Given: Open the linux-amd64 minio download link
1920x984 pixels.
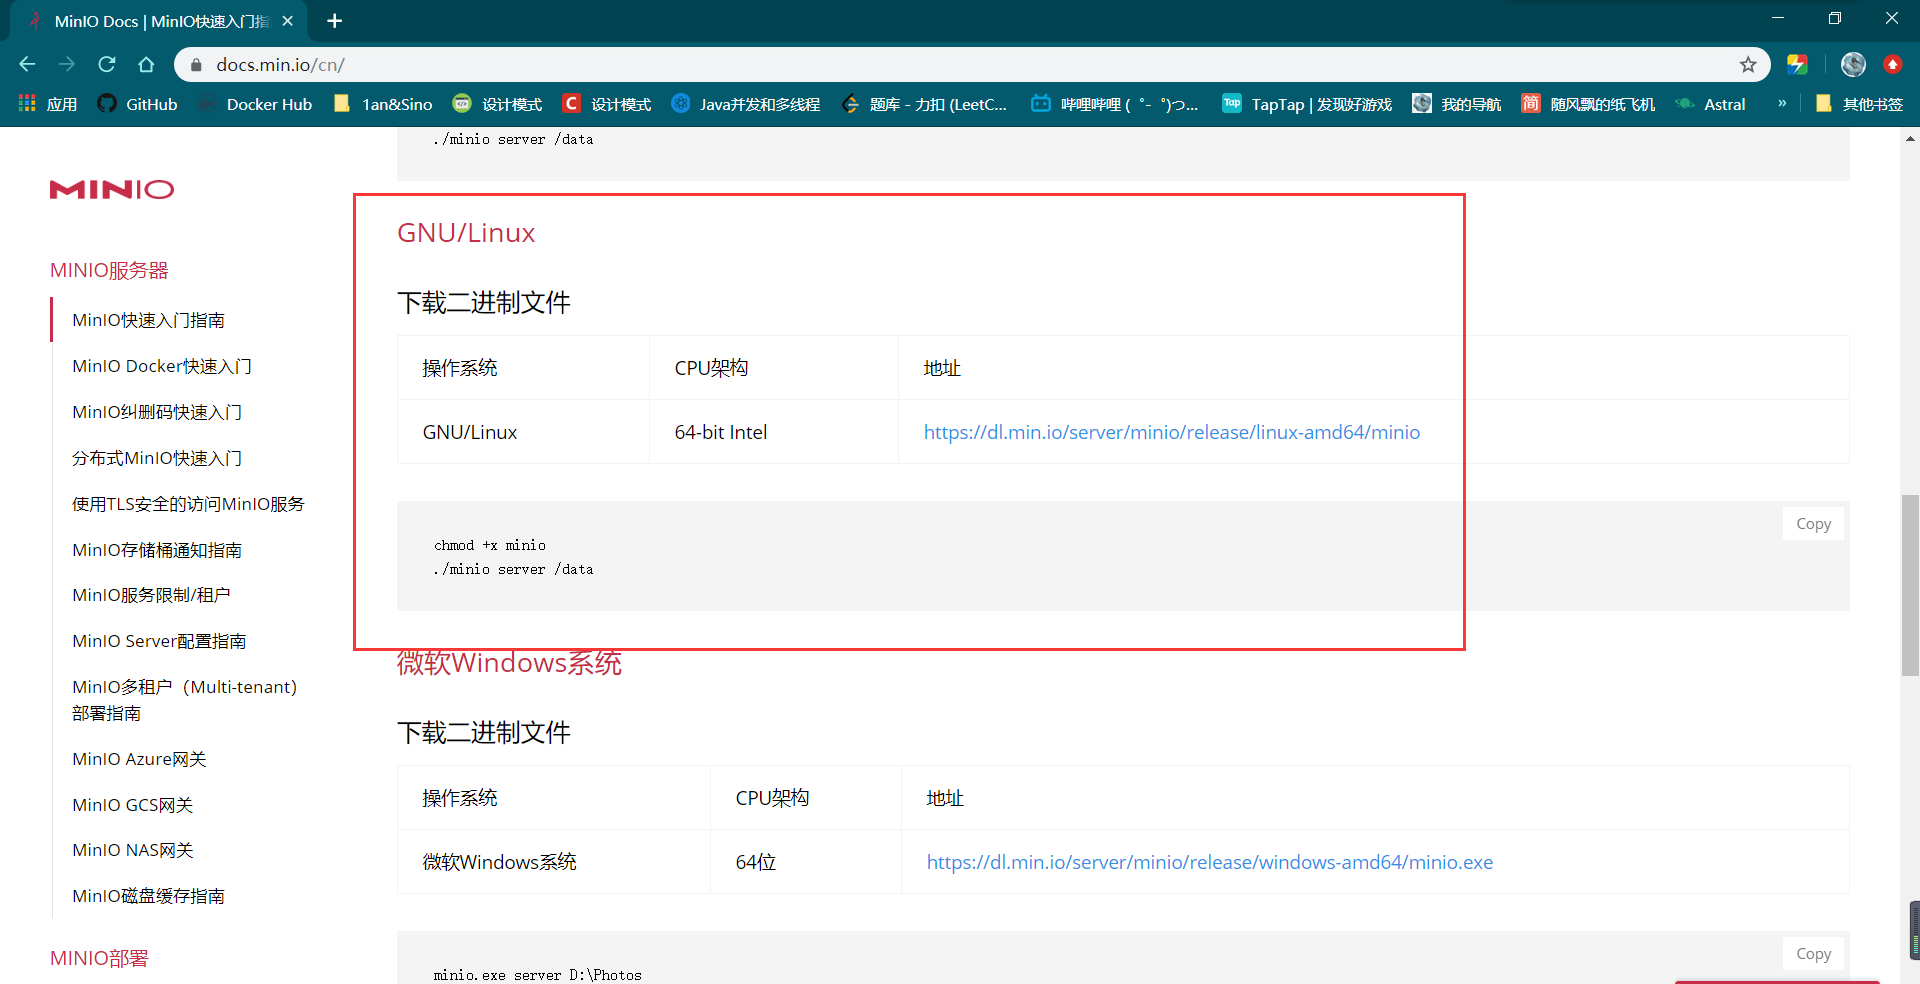Looking at the screenshot, I should click(1171, 431).
